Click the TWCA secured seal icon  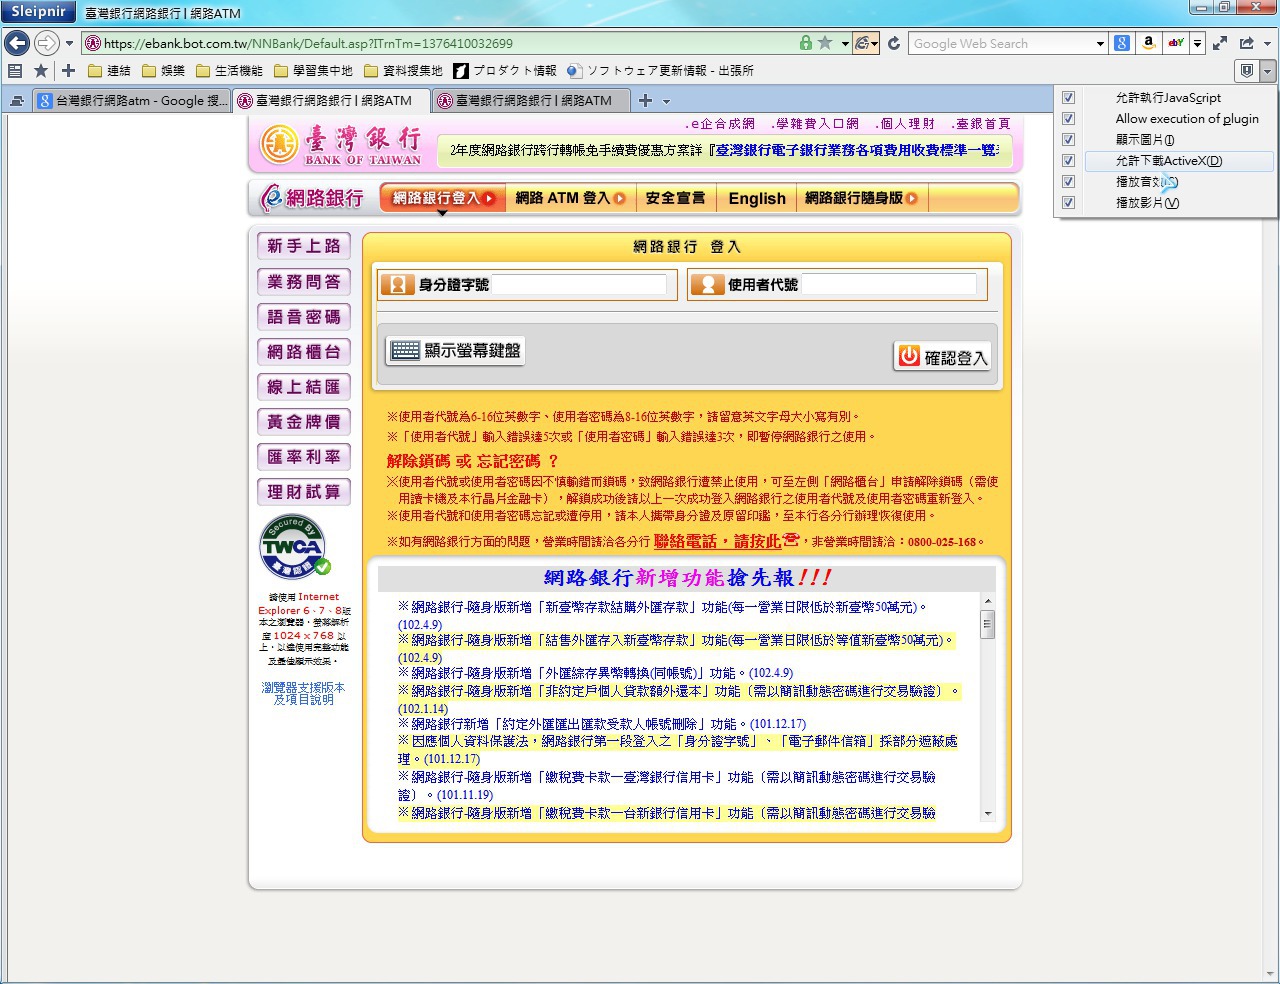click(x=295, y=546)
